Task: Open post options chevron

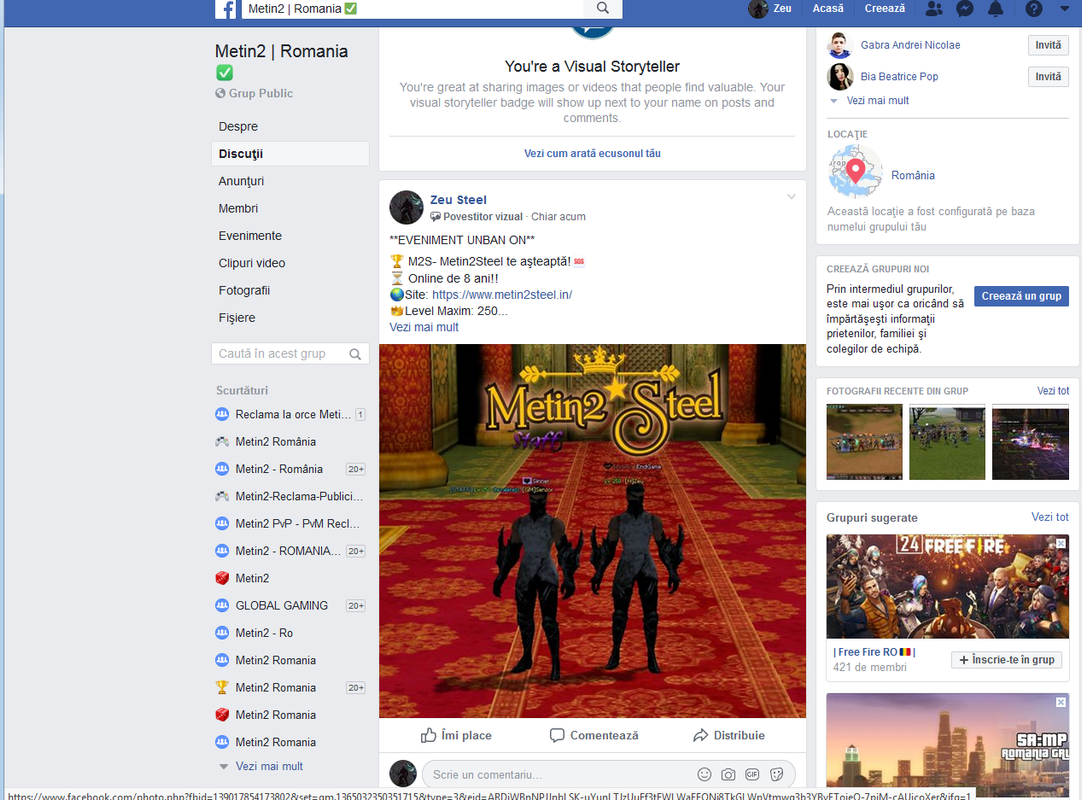Action: point(791,197)
